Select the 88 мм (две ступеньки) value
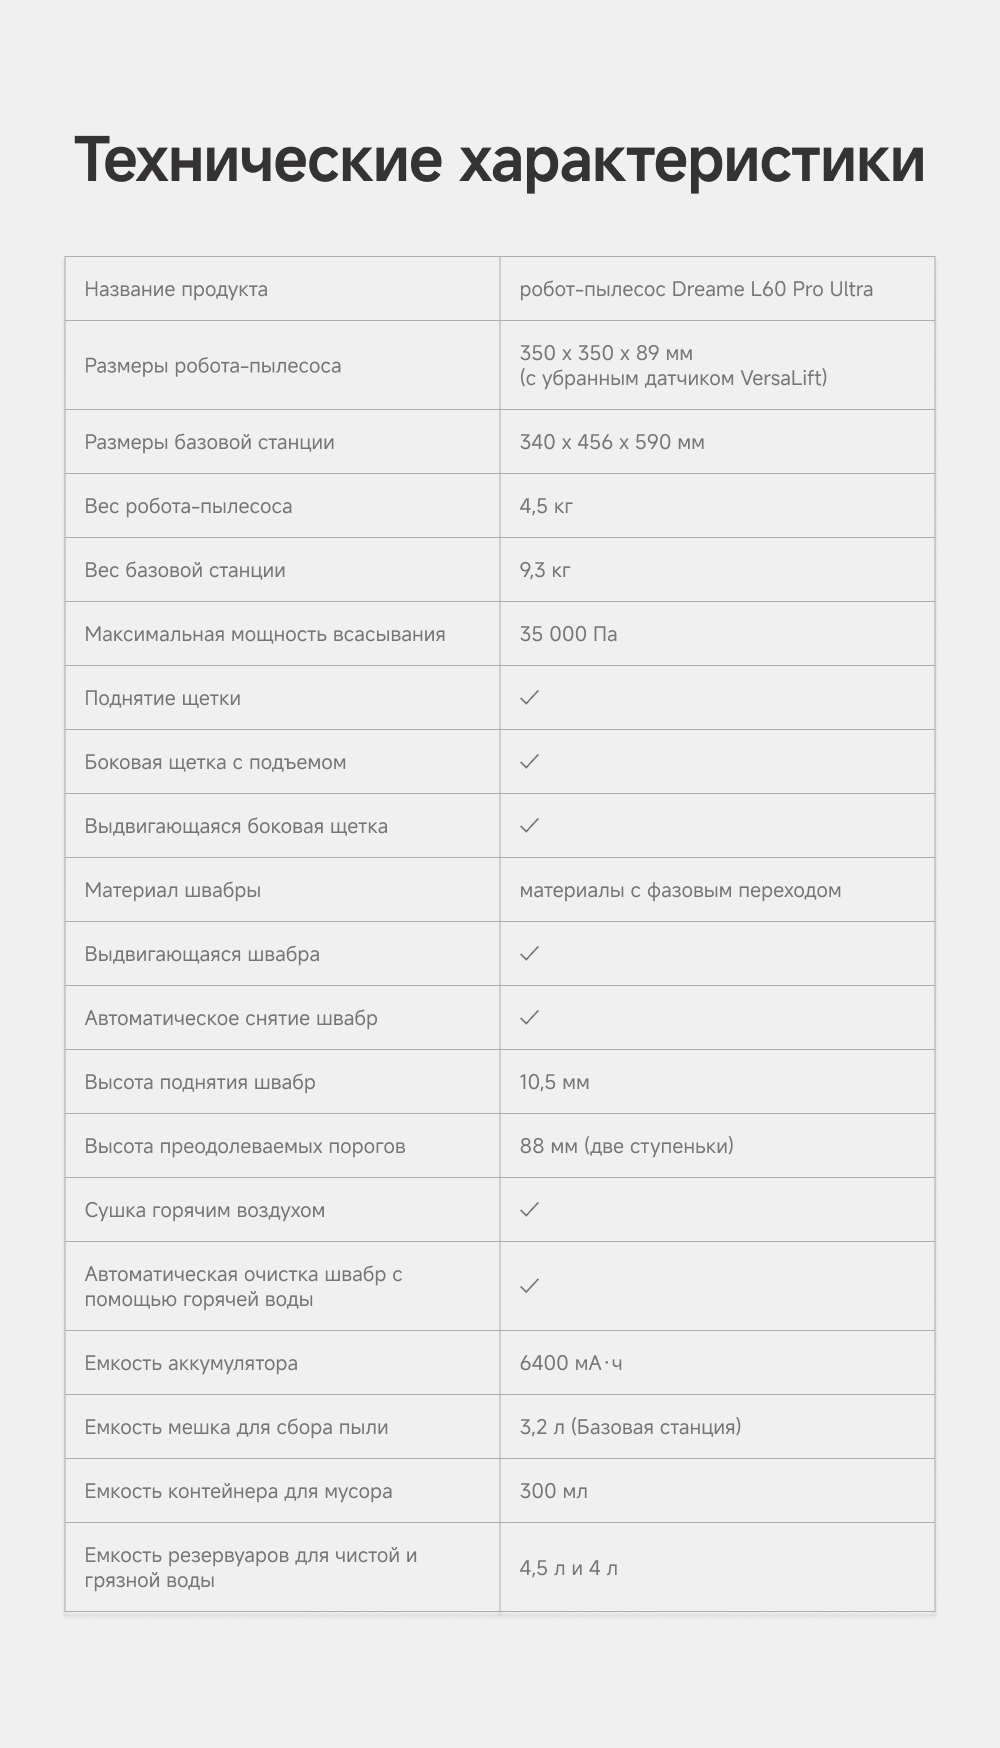This screenshot has width=1000, height=1748. tap(626, 1146)
